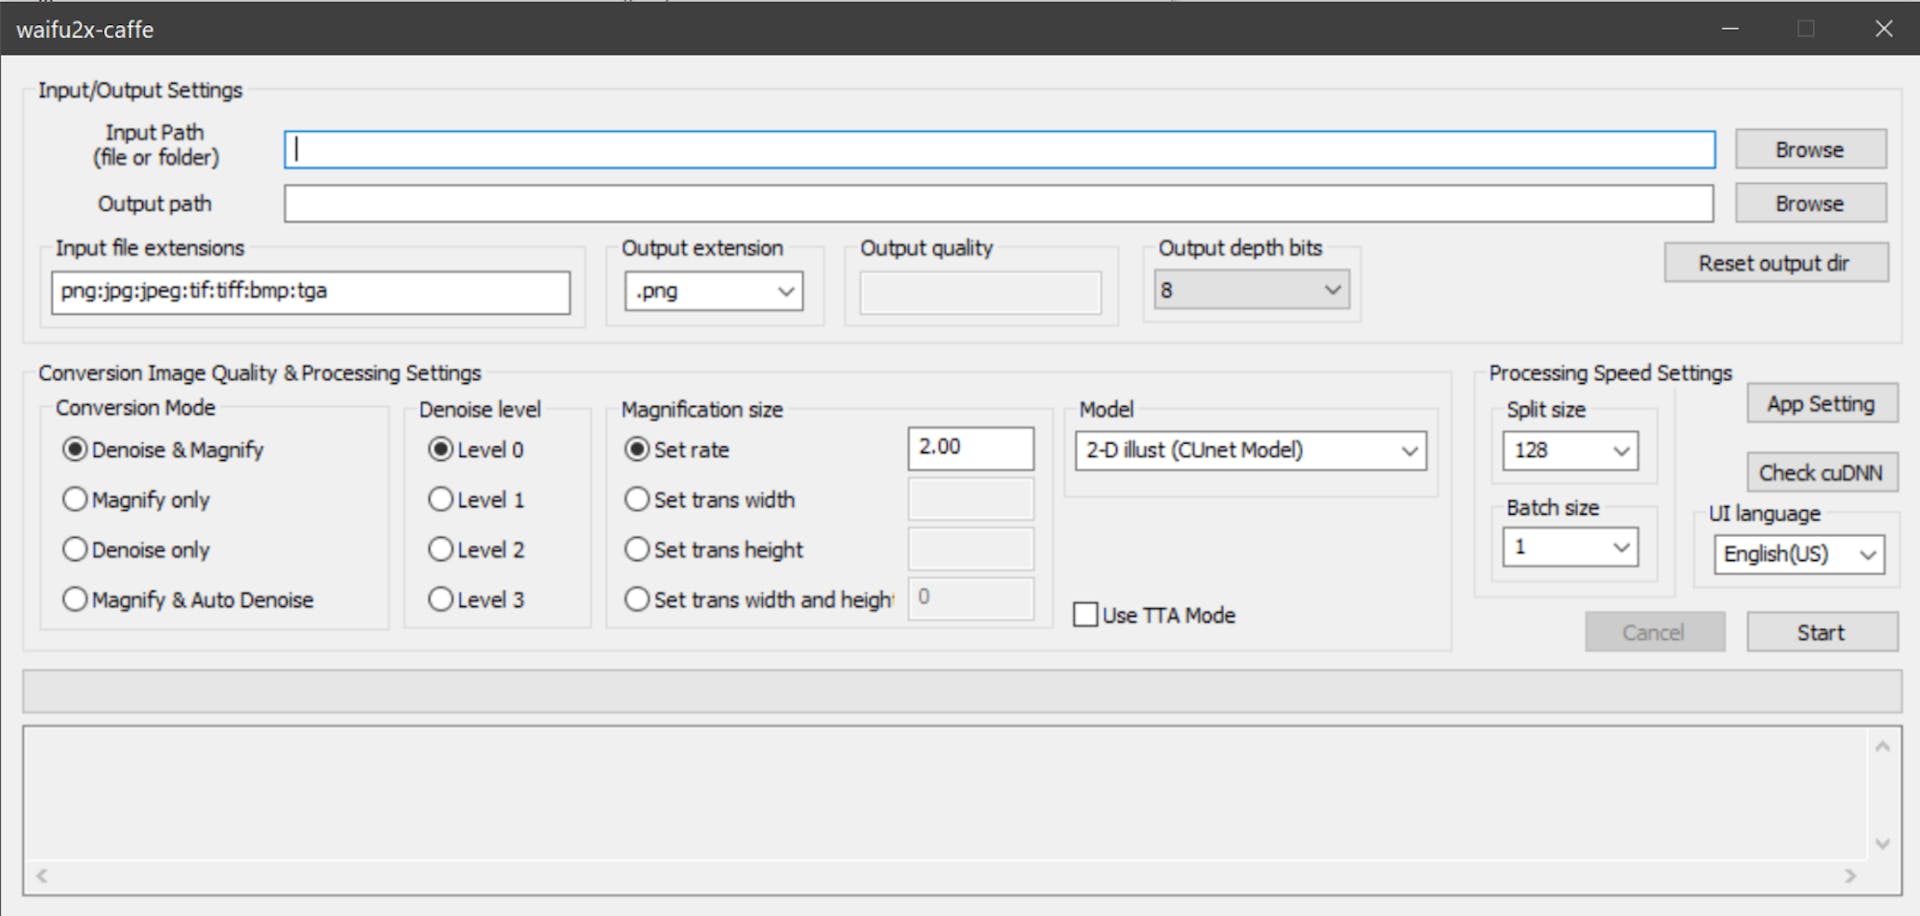Expand the Split size dropdown
1920x916 pixels.
[1570, 451]
